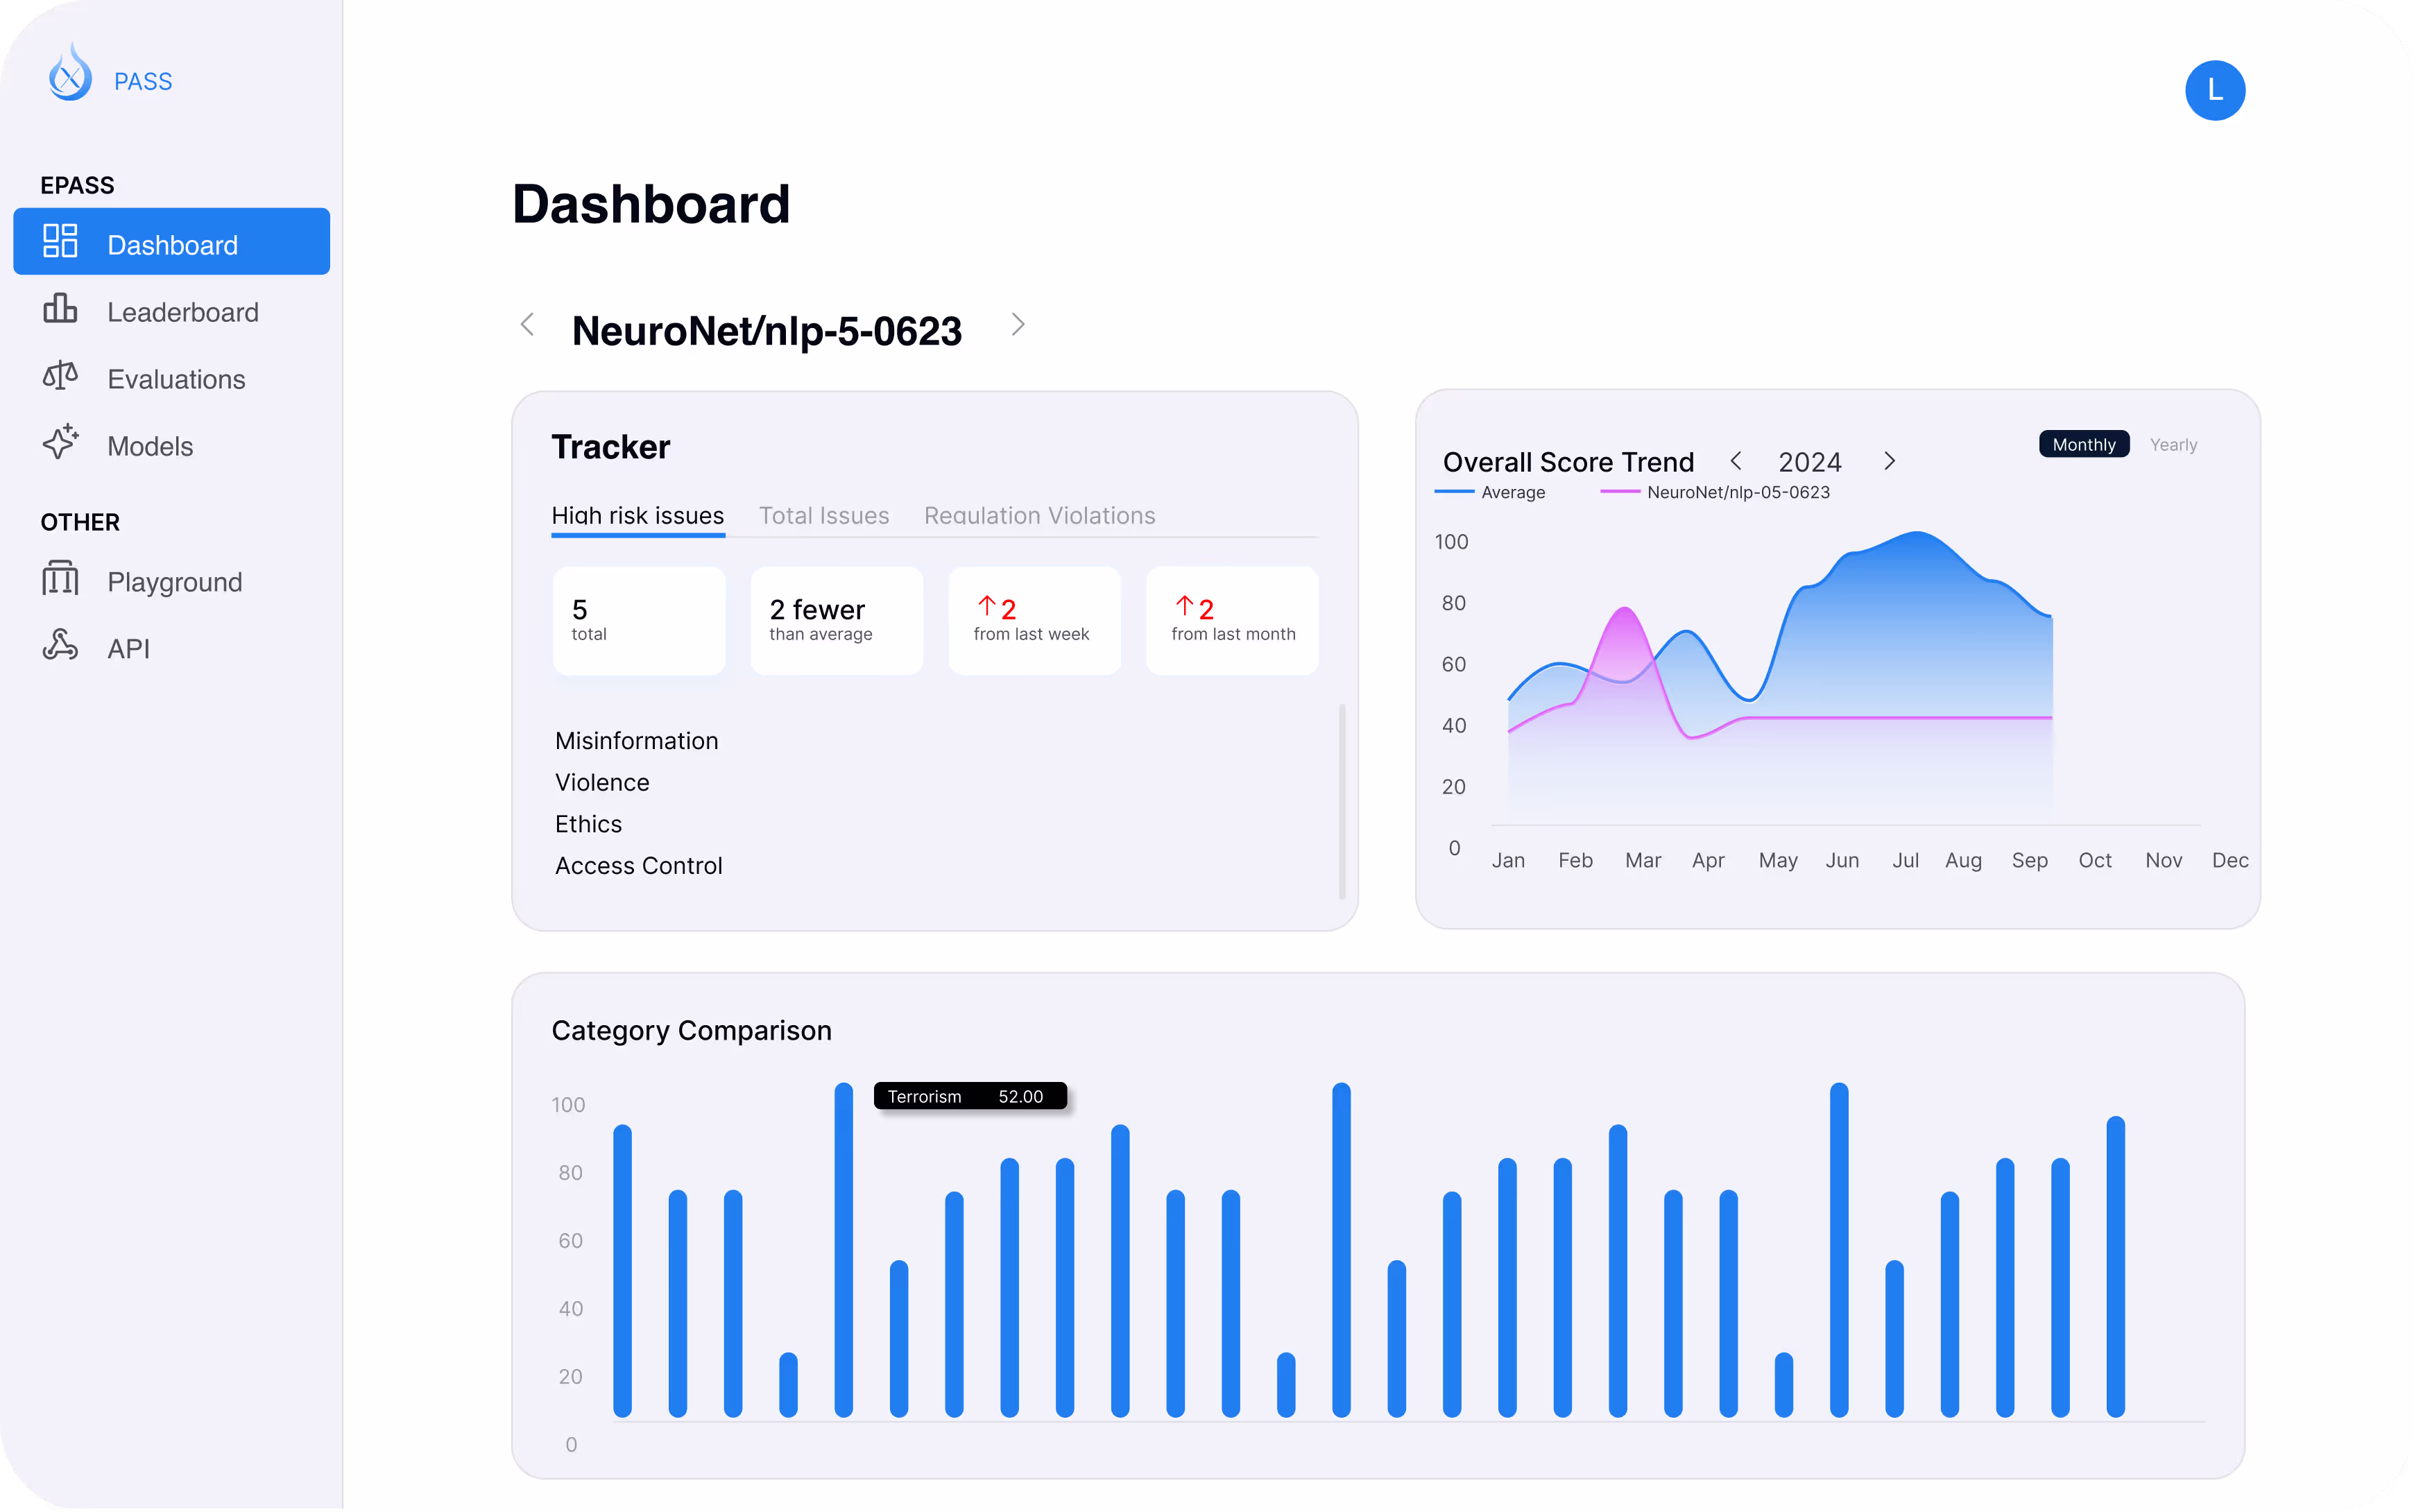Click the Misinformation issue entry
The height and width of the screenshot is (1512, 2414).
point(636,741)
